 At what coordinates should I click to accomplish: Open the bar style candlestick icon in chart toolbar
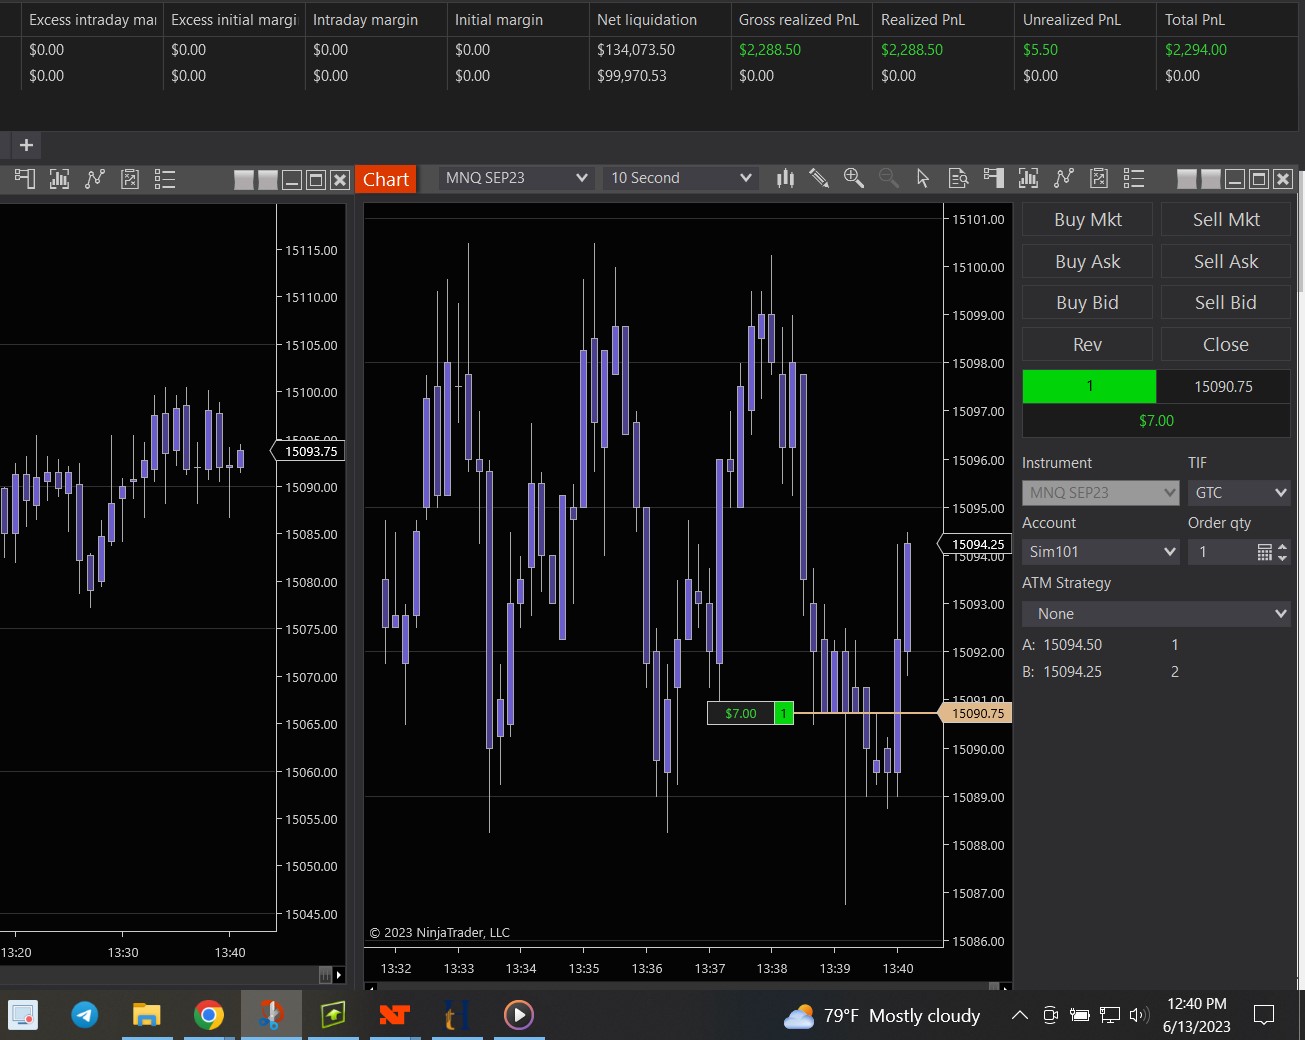[x=786, y=178]
